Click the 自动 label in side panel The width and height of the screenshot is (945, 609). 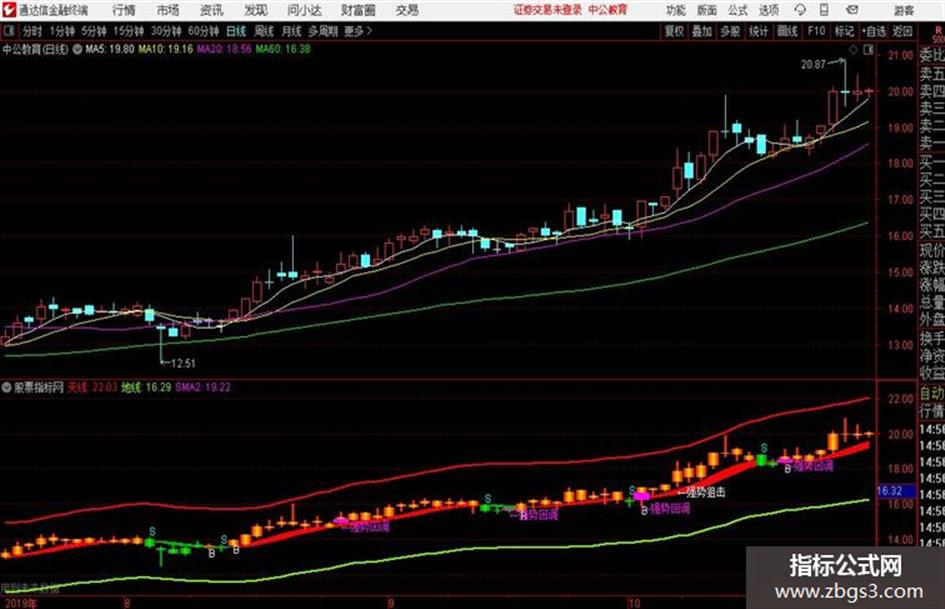[x=932, y=394]
